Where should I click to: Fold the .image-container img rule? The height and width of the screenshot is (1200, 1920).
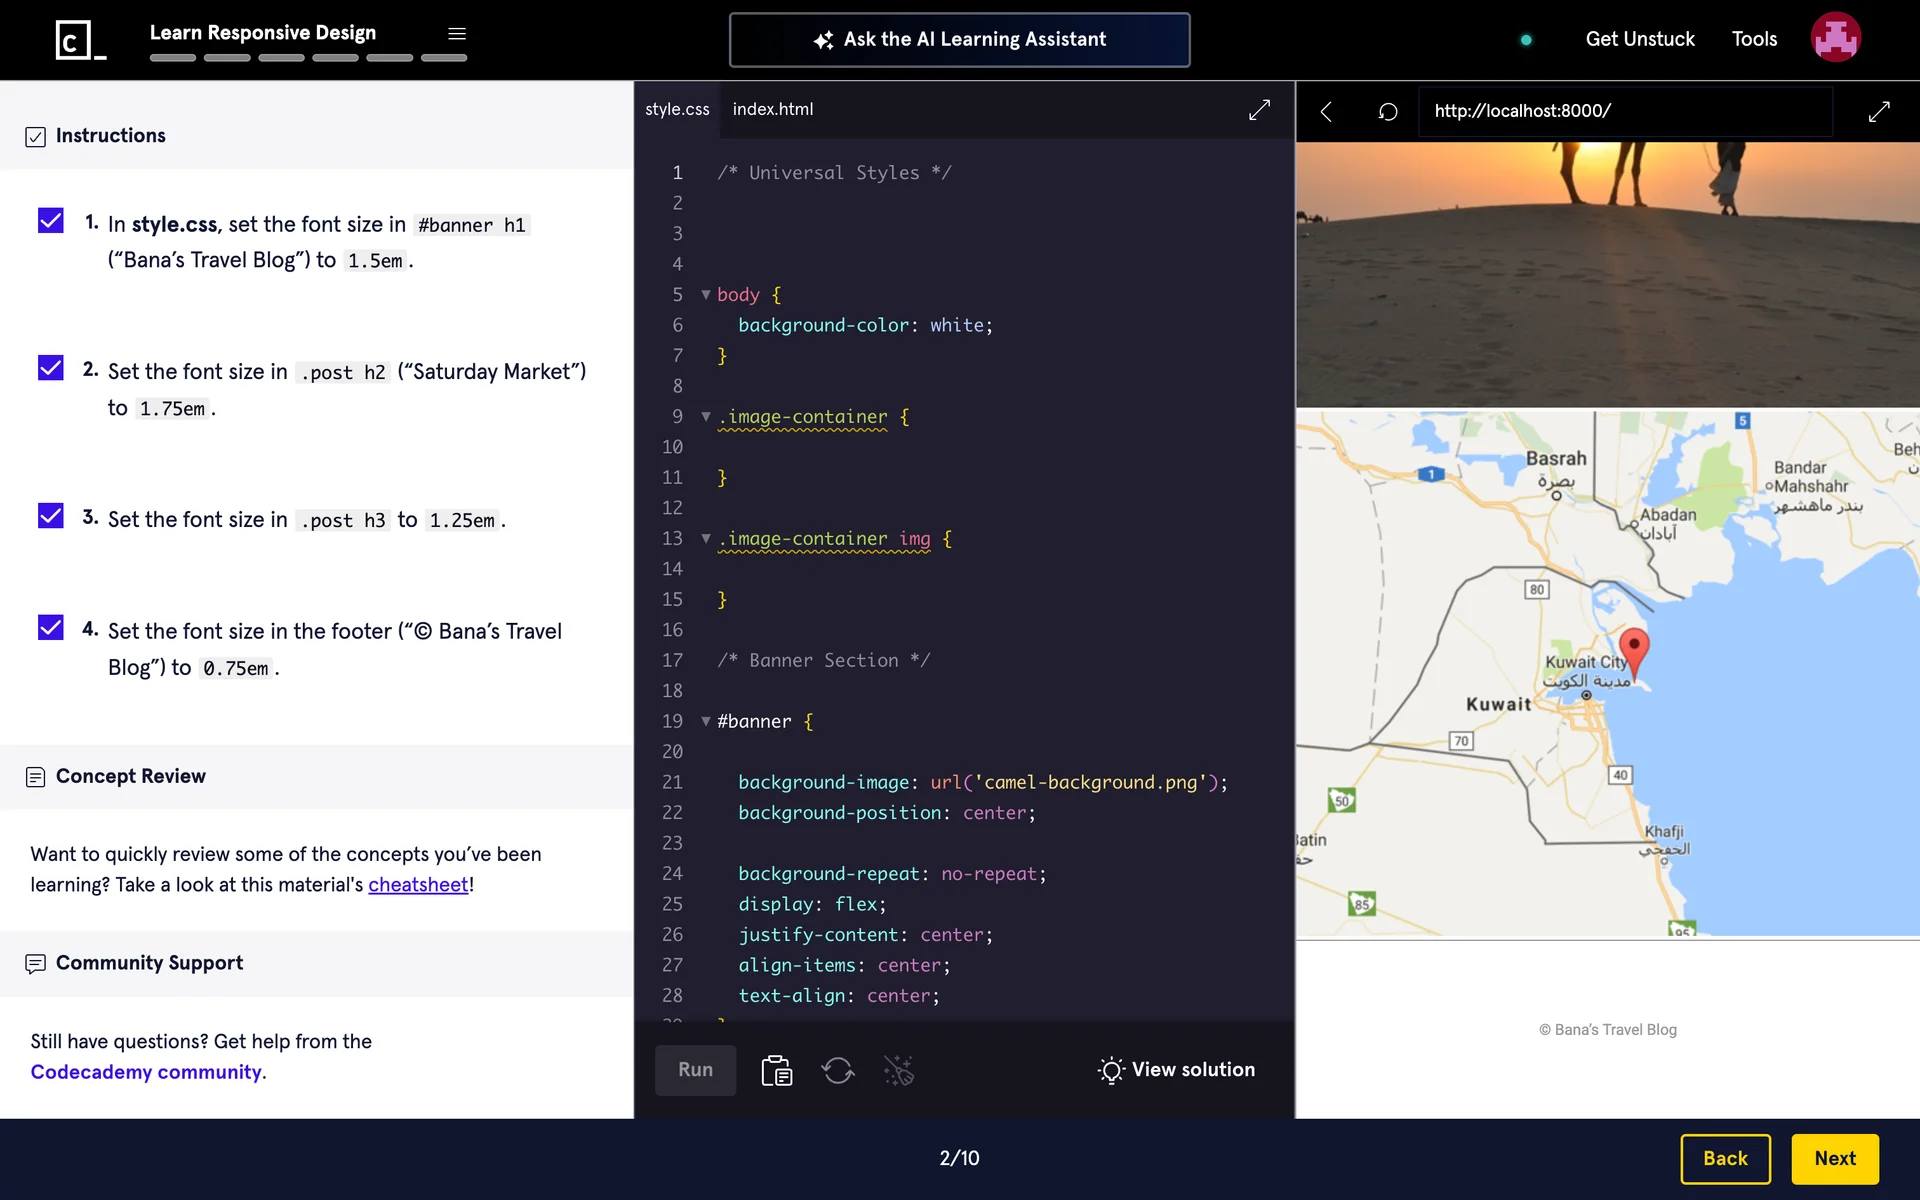(x=706, y=538)
